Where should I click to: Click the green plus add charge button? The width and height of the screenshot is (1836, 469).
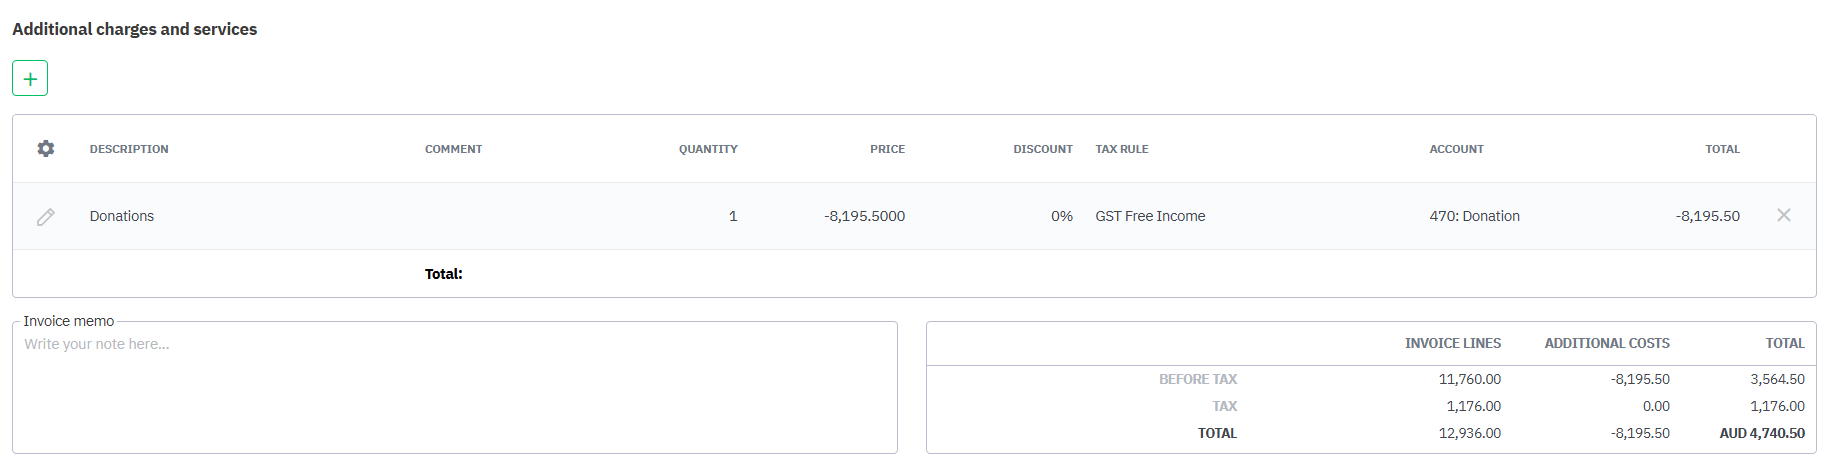coord(30,78)
